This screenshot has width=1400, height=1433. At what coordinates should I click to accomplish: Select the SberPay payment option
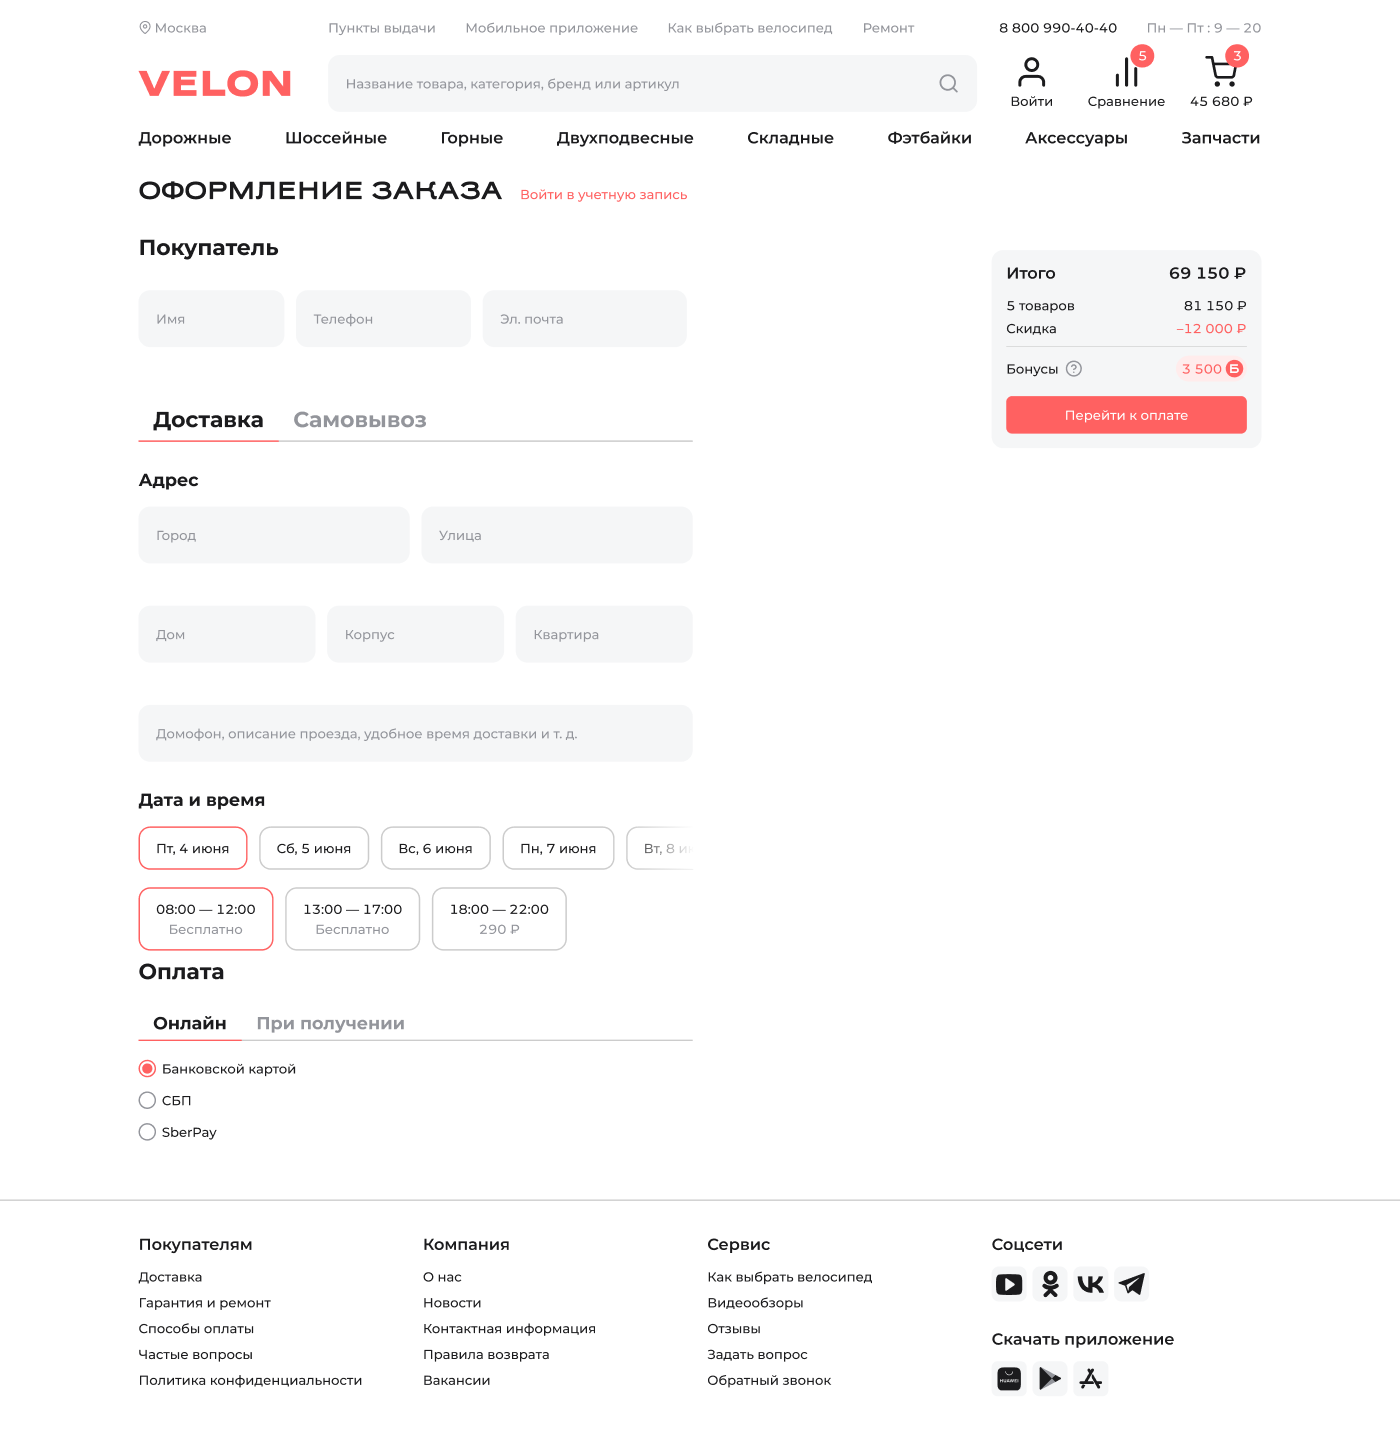click(x=147, y=1132)
